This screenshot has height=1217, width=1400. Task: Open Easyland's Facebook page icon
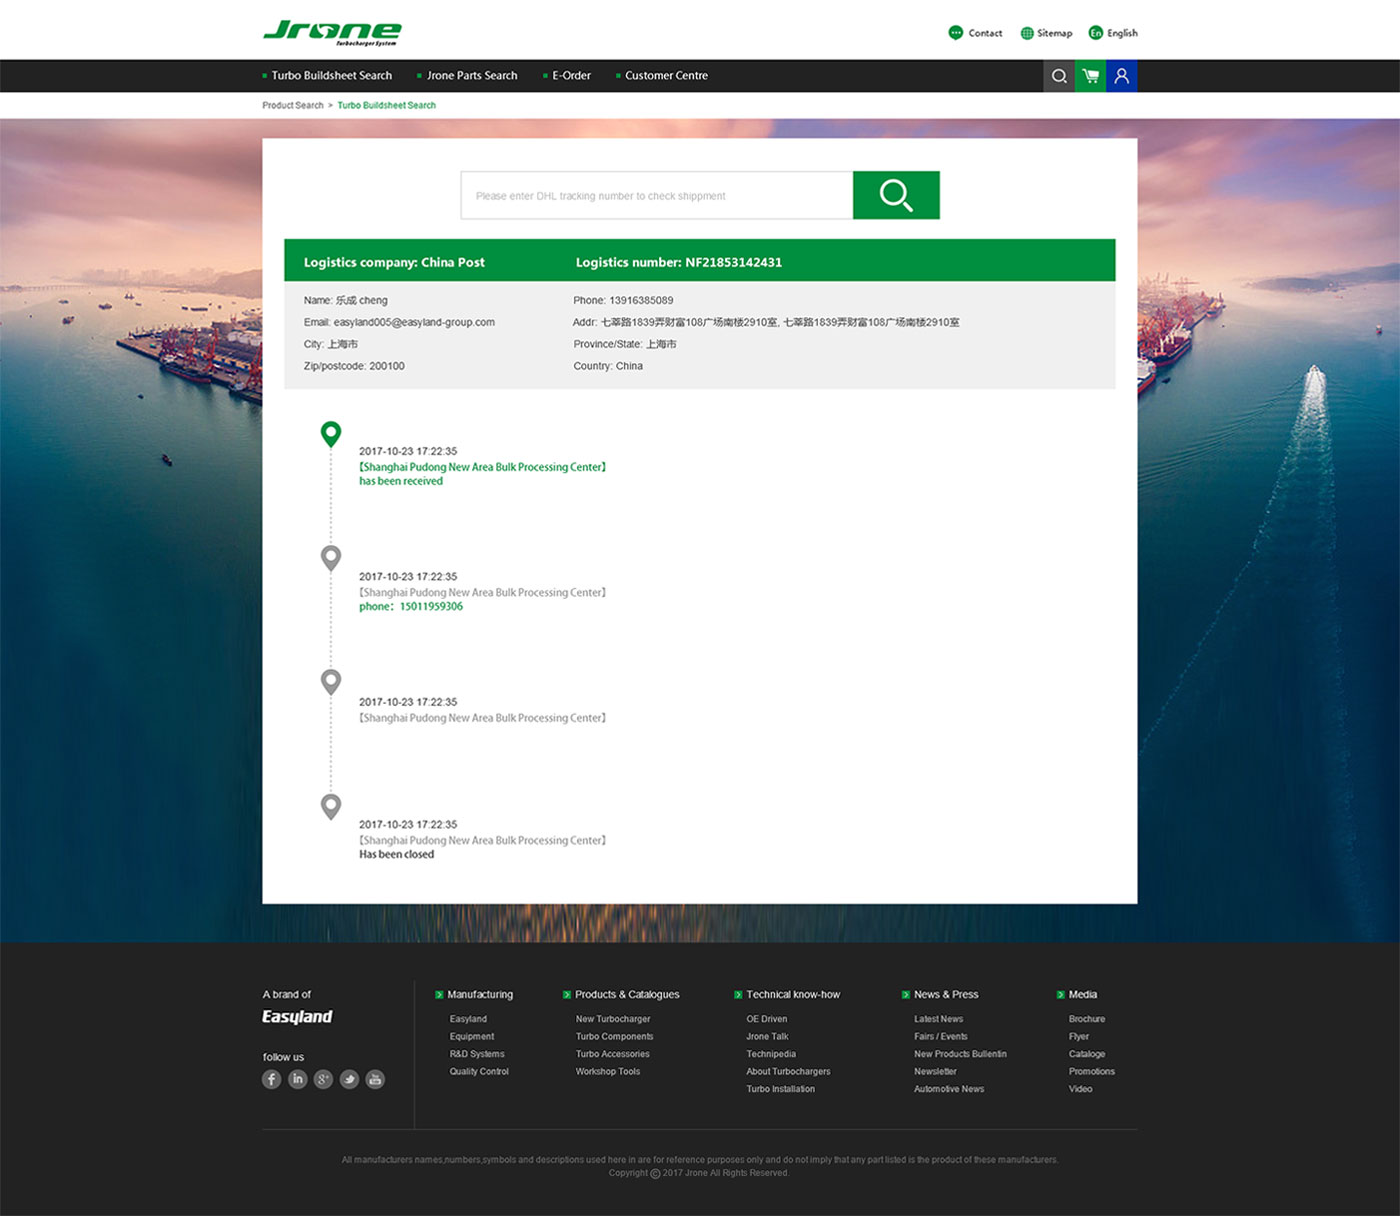(271, 1079)
